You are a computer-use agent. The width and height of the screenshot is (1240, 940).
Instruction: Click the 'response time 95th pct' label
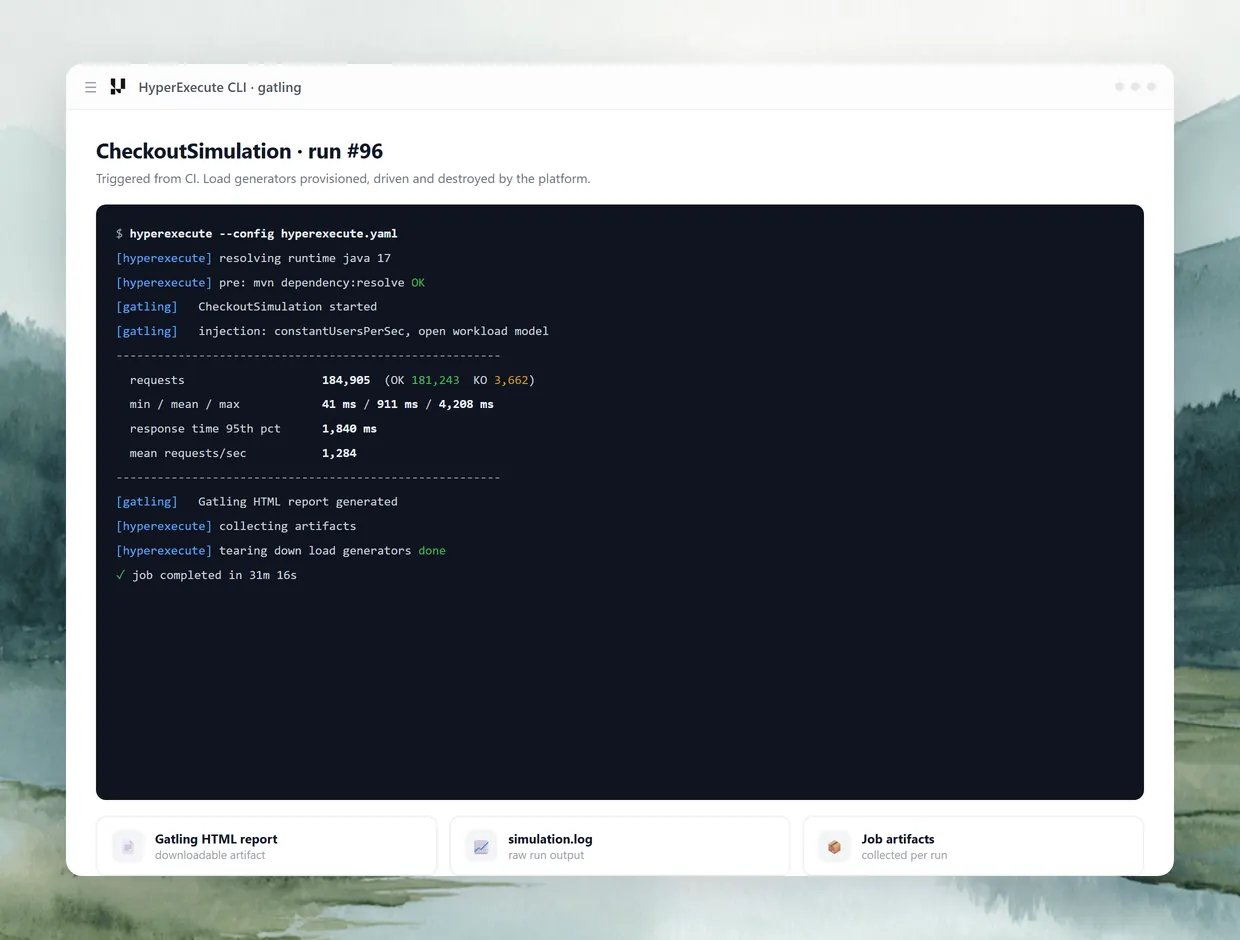click(205, 428)
